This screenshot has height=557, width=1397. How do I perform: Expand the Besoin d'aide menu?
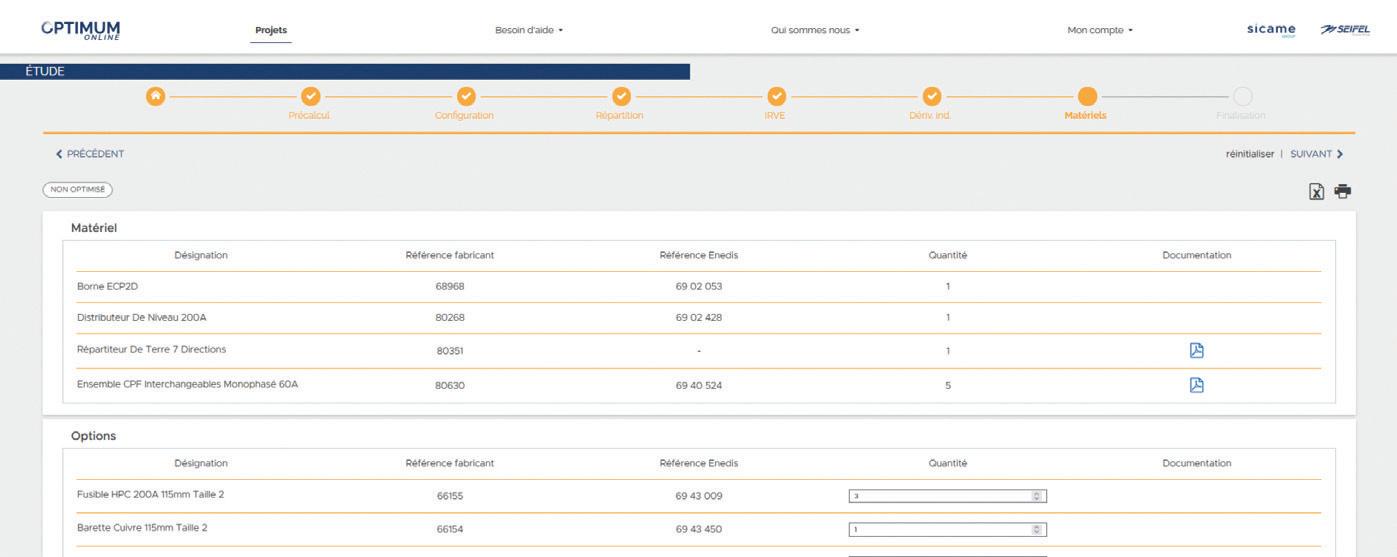pyautogui.click(x=529, y=30)
